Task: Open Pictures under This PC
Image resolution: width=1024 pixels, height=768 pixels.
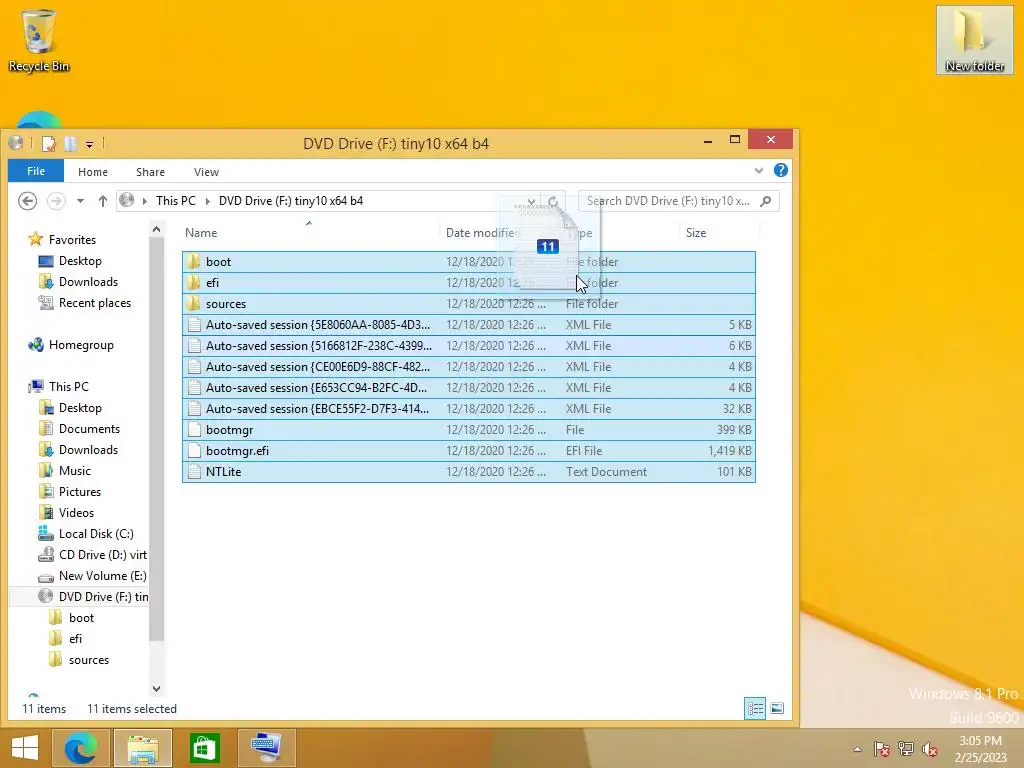Action: pyautogui.click(x=80, y=492)
